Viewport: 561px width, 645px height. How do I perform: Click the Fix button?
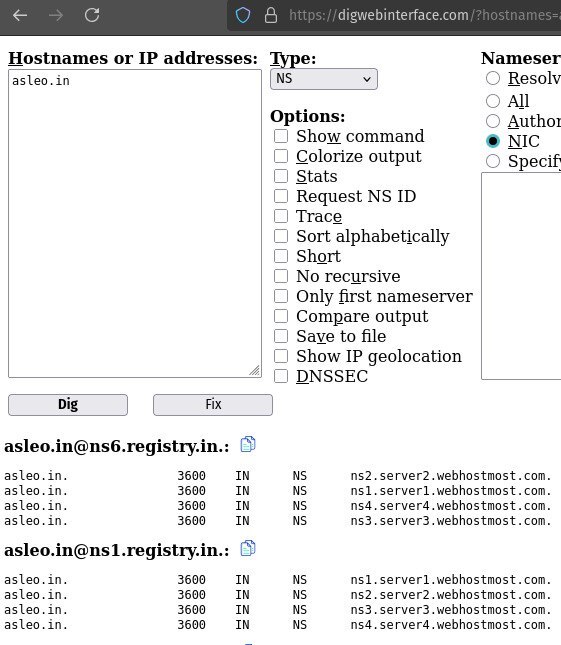[213, 405]
